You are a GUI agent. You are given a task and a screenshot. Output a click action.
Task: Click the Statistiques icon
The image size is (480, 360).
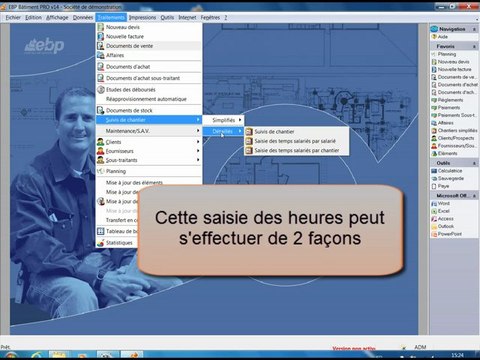pyautogui.click(x=101, y=243)
